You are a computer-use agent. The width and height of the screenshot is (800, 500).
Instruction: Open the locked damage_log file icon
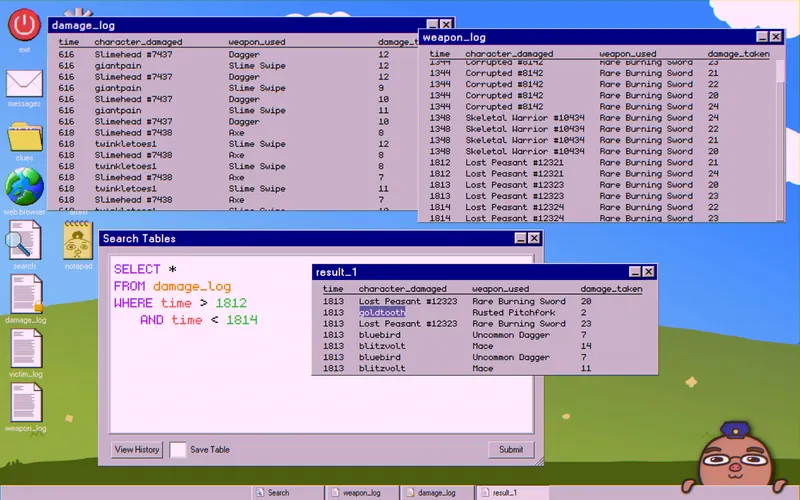pyautogui.click(x=26, y=294)
